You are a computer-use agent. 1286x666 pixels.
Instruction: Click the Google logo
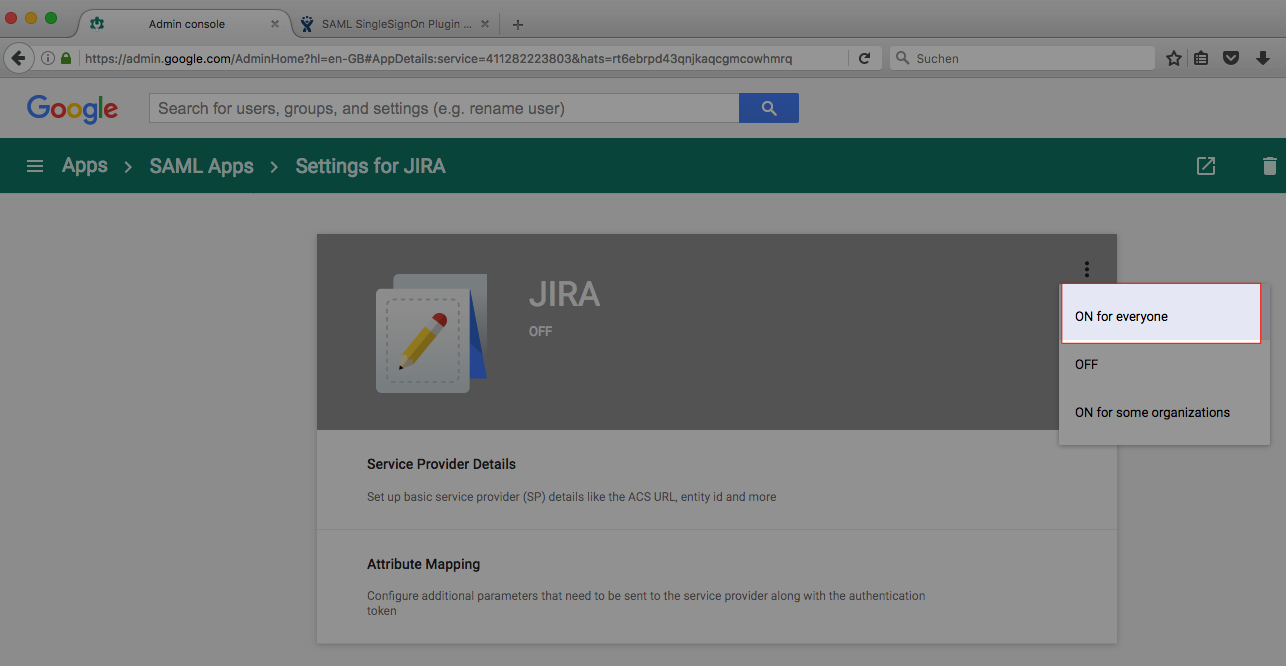pyautogui.click(x=72, y=108)
